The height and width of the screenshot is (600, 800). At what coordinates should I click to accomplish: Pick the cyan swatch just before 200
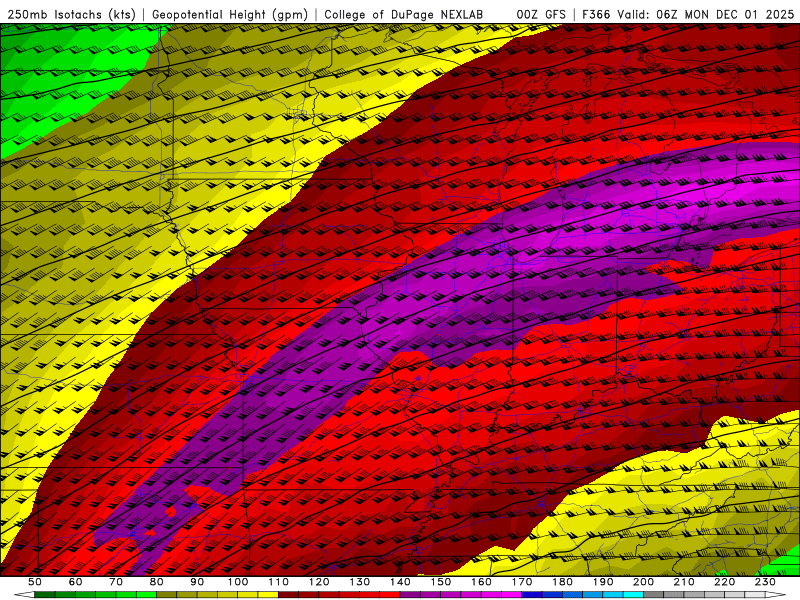coord(633,594)
